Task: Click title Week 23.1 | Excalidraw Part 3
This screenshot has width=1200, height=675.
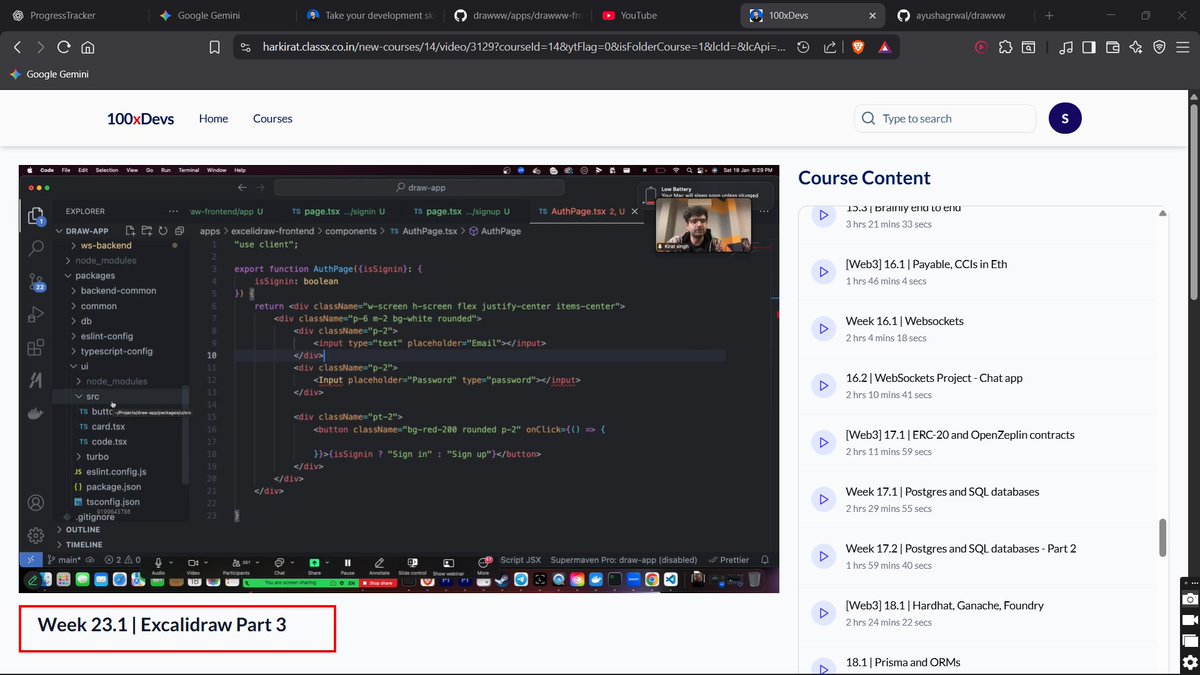Action: [x=162, y=625]
